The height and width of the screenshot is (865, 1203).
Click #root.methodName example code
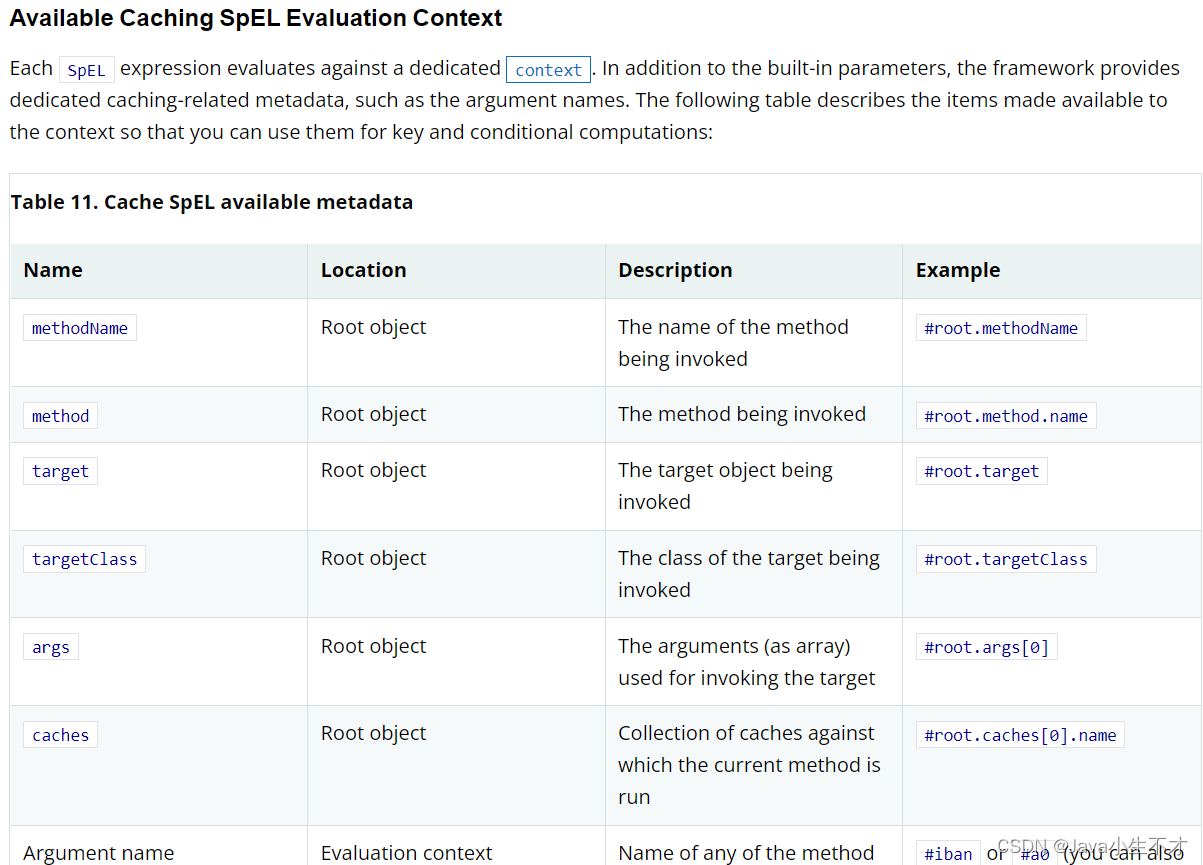[x=1001, y=328]
